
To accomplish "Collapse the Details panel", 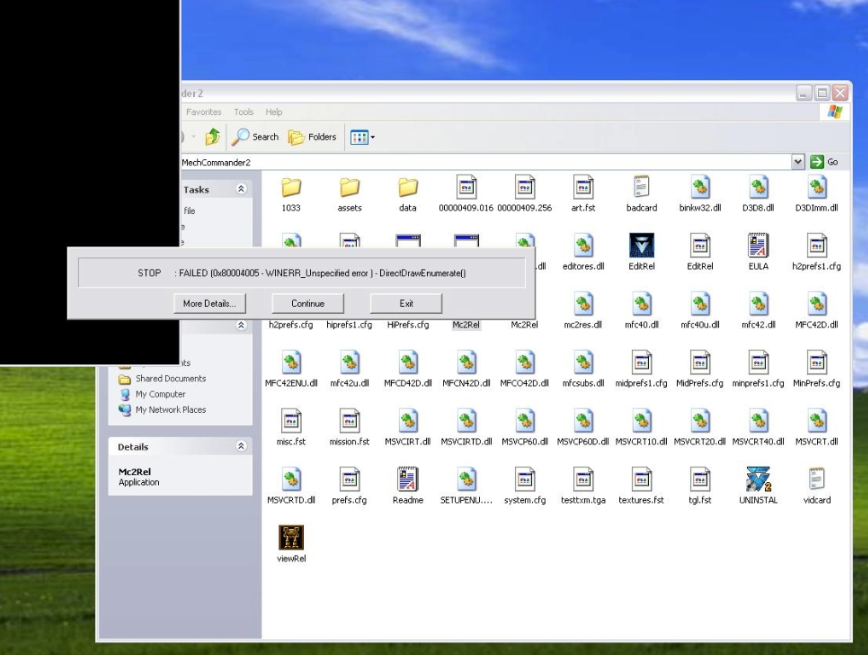I will (x=241, y=447).
